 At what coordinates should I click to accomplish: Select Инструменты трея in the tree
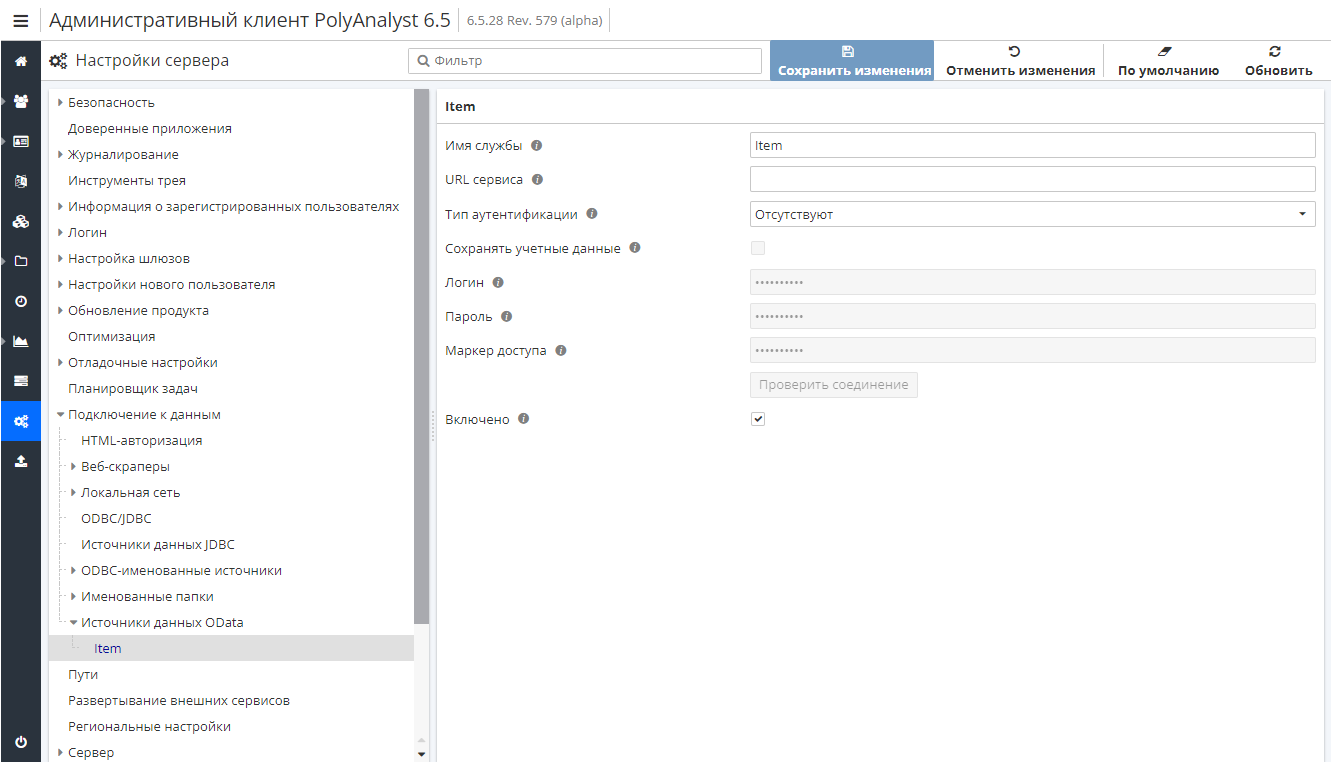[x=127, y=180]
